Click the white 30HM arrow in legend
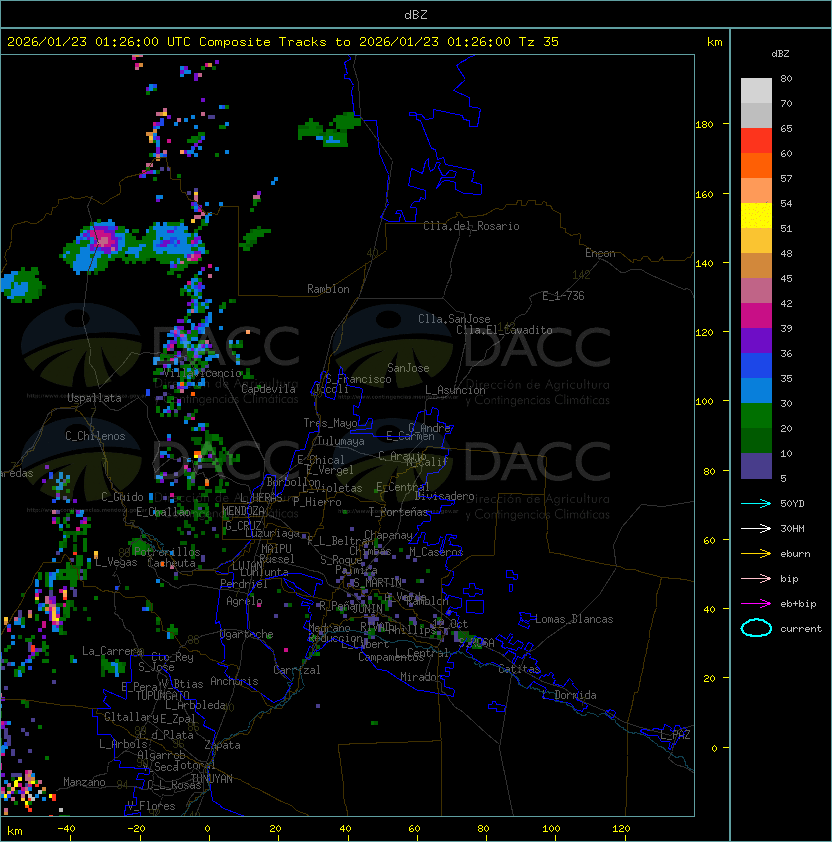 pos(756,528)
